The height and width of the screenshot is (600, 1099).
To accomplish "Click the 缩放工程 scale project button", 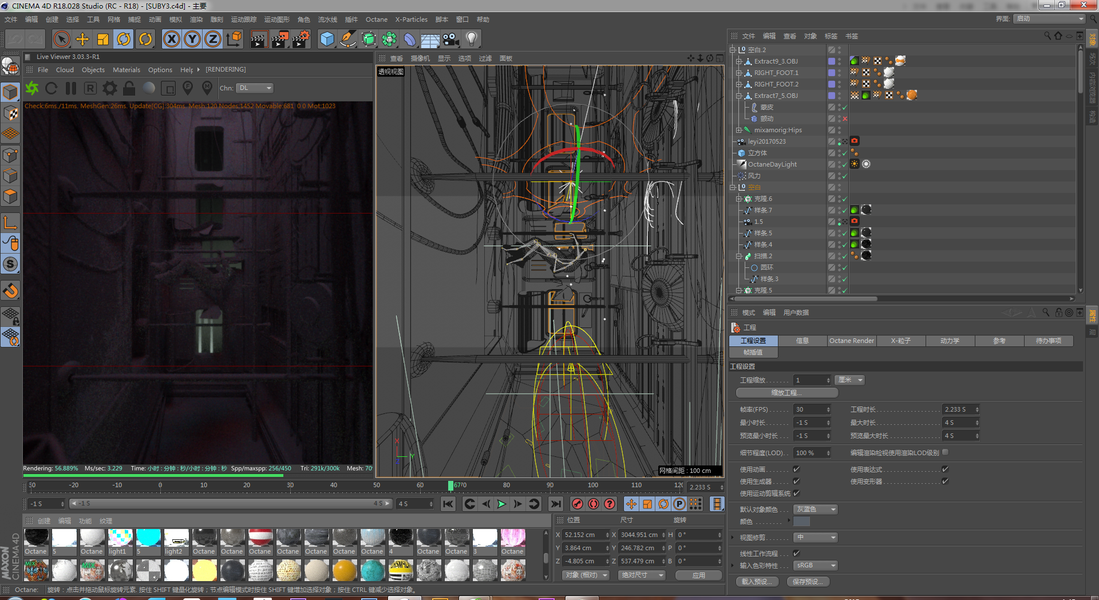I will point(786,393).
